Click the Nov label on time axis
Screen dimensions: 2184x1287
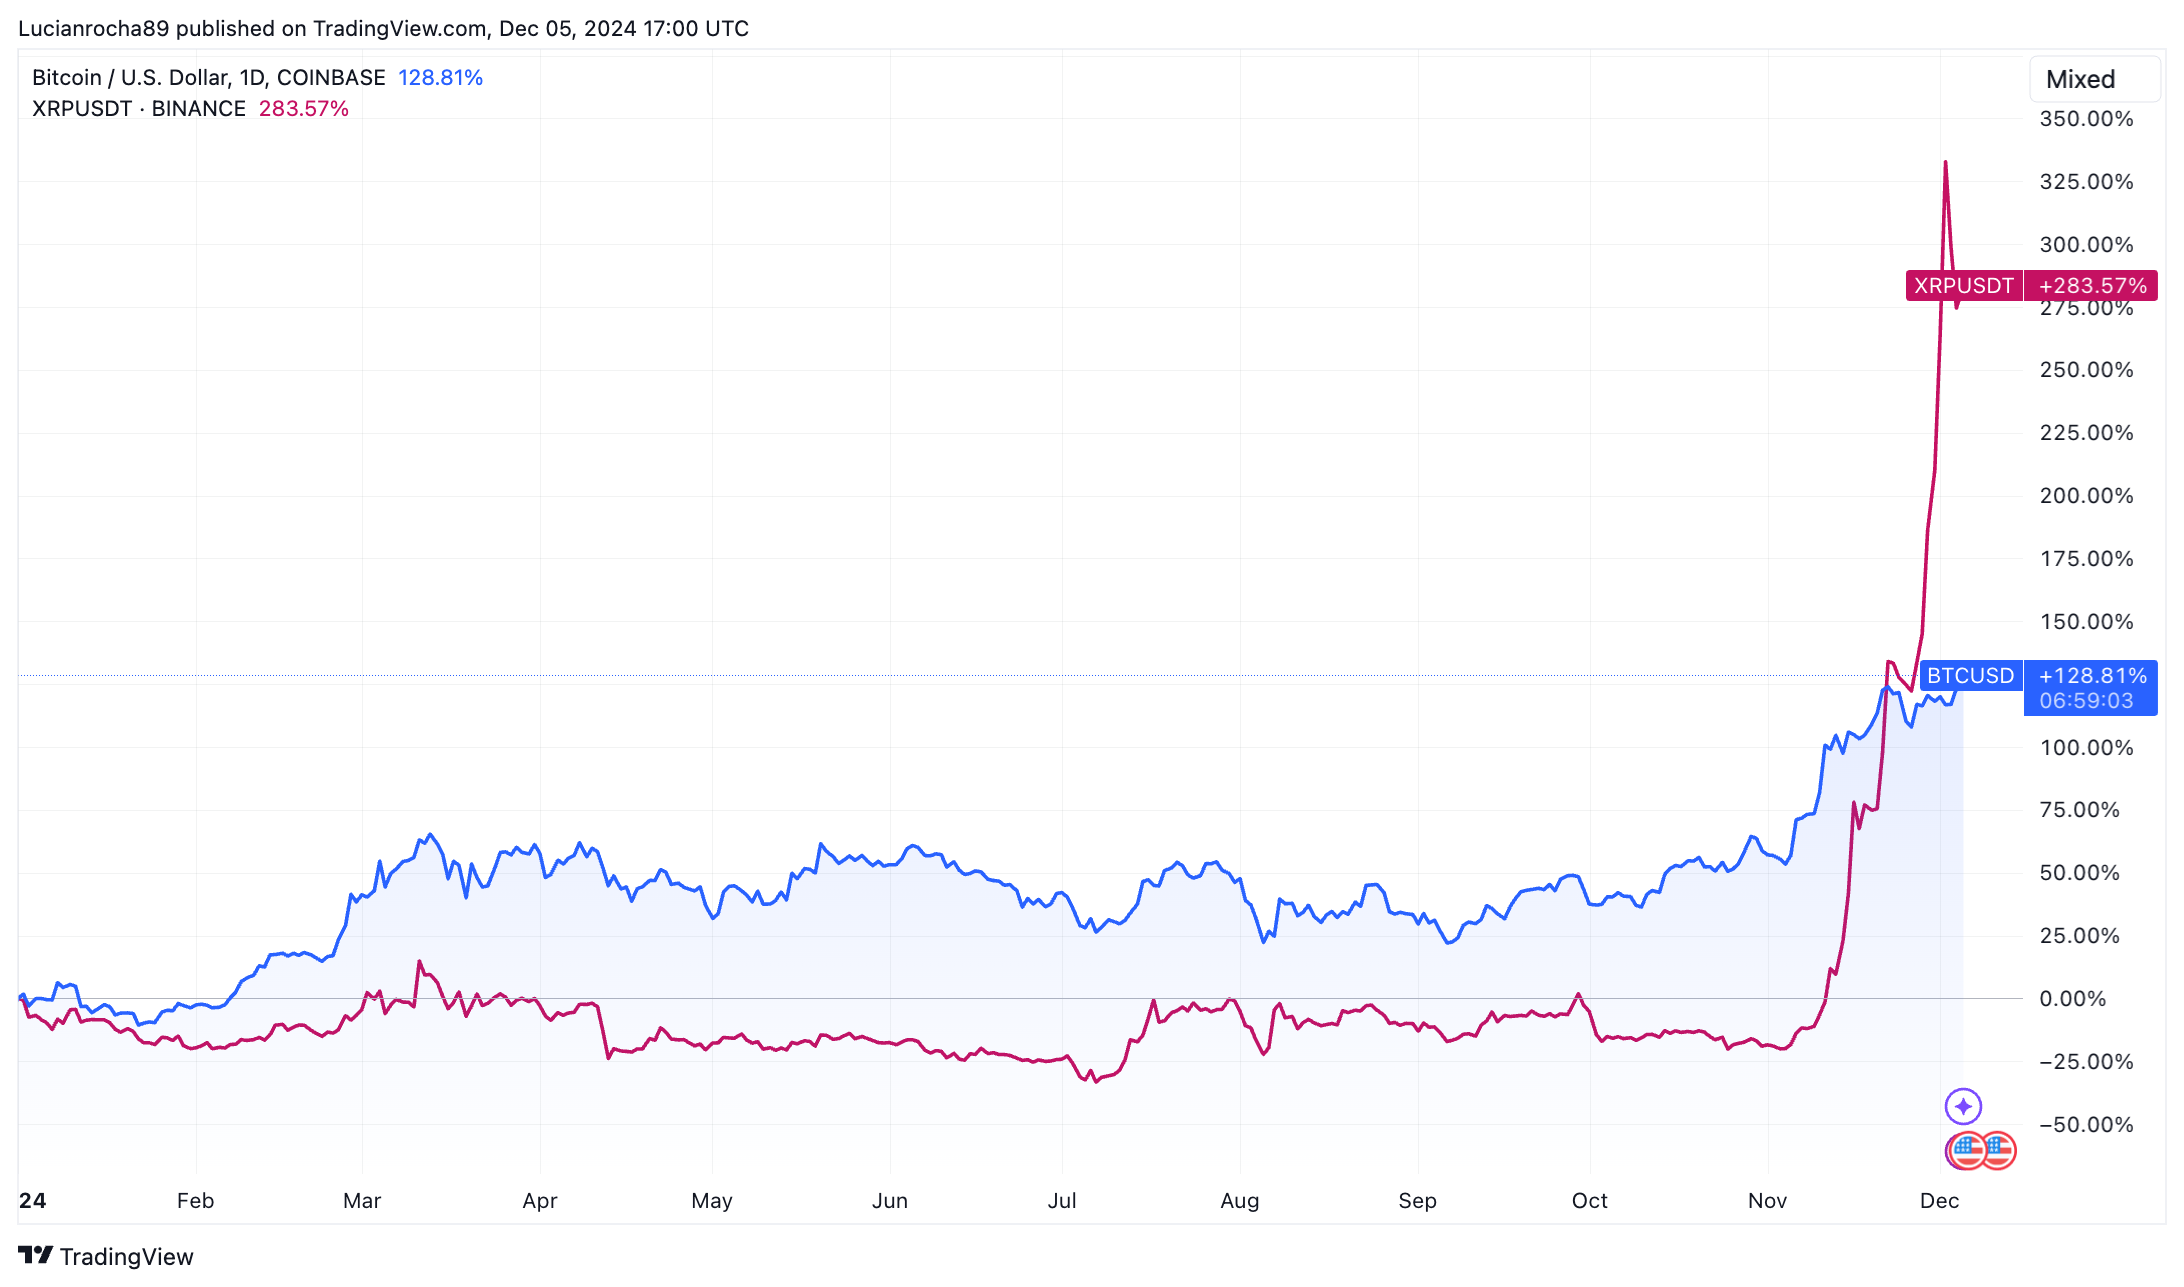tap(1768, 1201)
